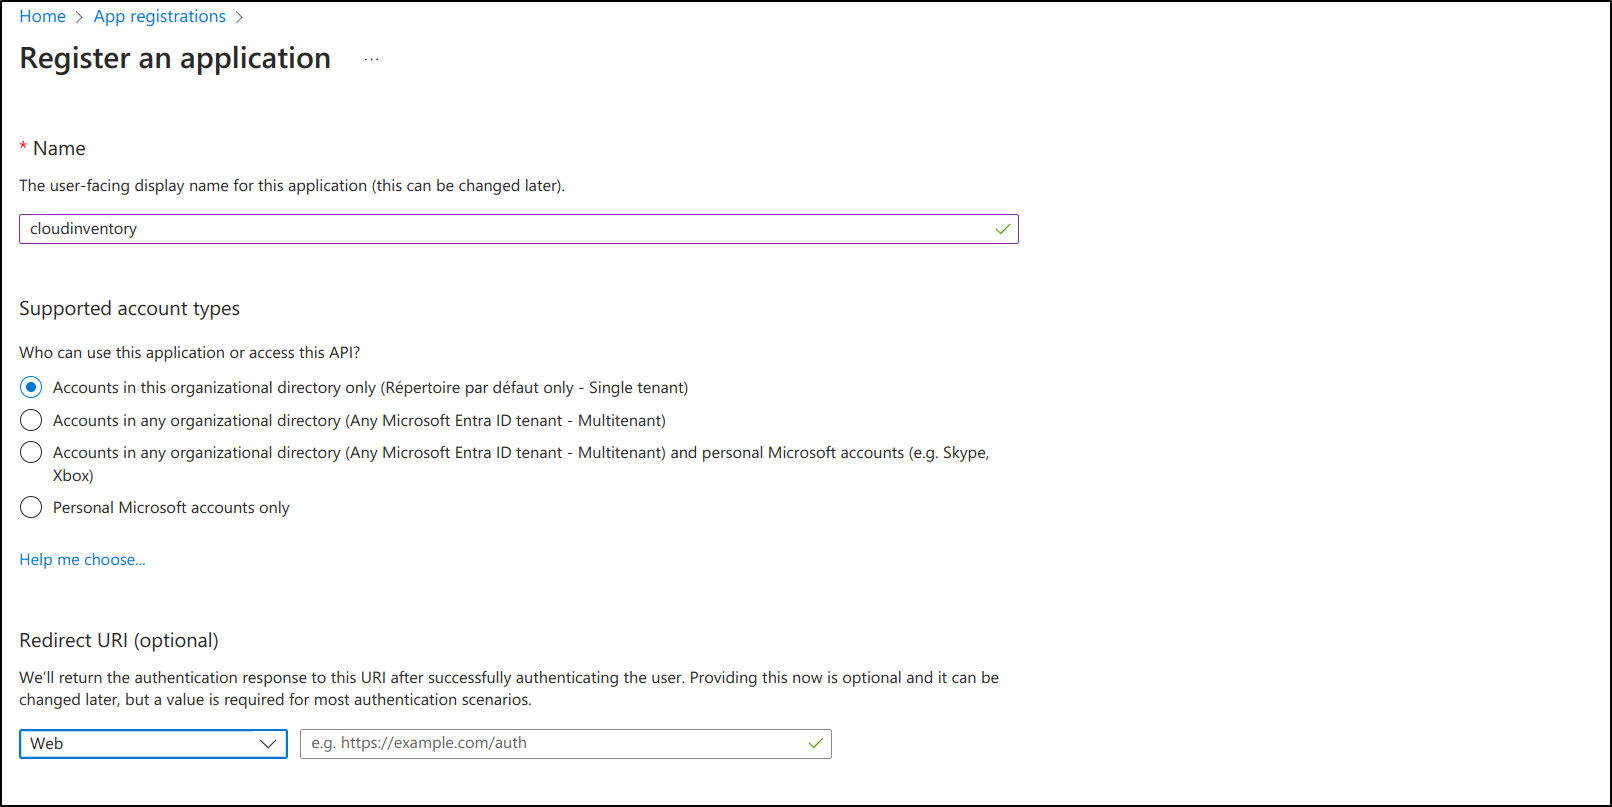Open the Help me choose link
The image size is (1612, 807).
[82, 560]
